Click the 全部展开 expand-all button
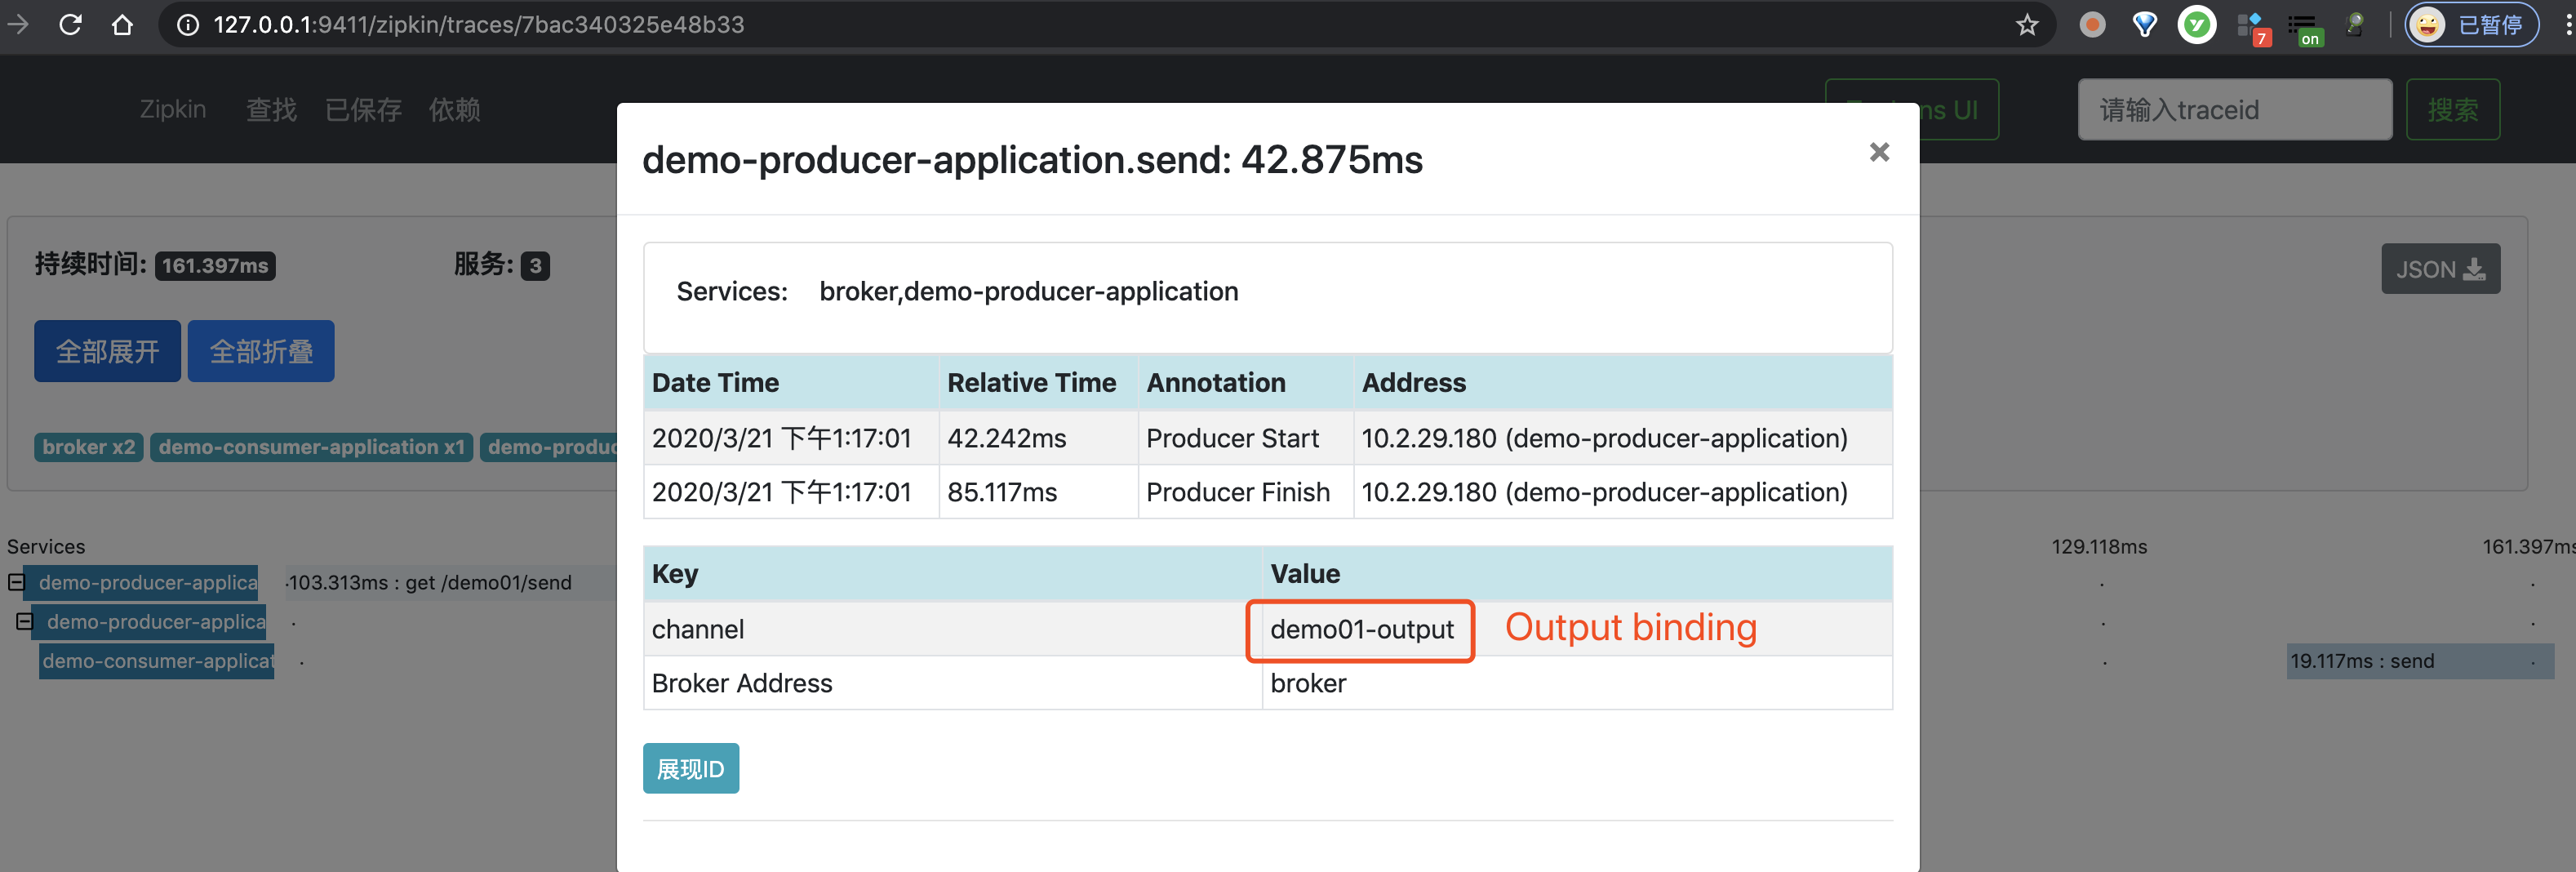The height and width of the screenshot is (872, 2576). click(107, 351)
